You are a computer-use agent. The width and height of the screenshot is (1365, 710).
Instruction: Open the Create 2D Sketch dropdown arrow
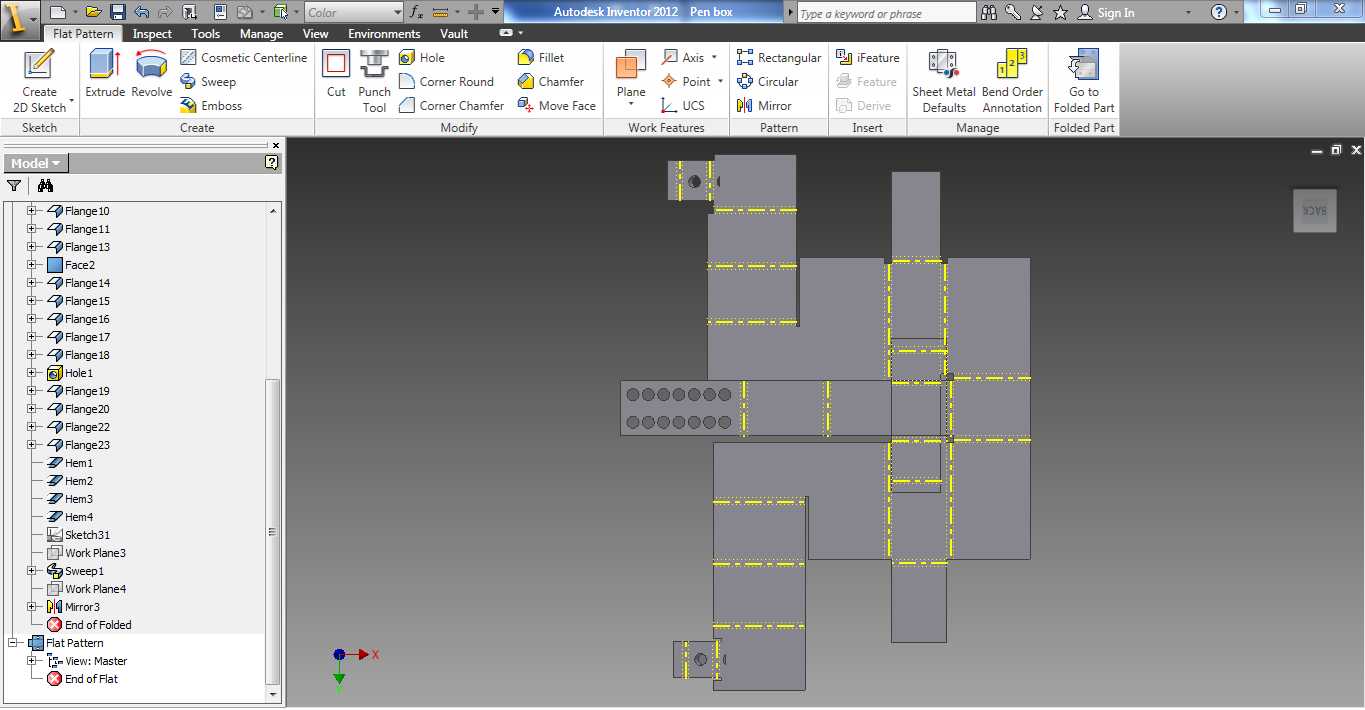tap(72, 102)
